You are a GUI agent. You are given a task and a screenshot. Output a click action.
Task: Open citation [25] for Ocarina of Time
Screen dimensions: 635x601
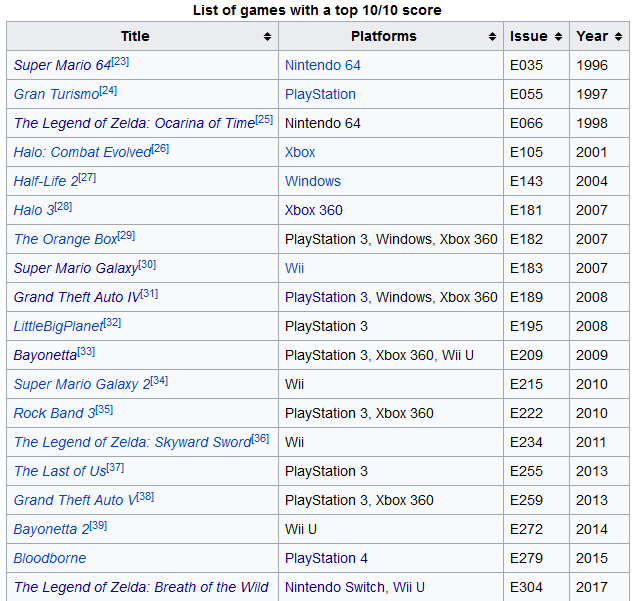[x=264, y=119]
